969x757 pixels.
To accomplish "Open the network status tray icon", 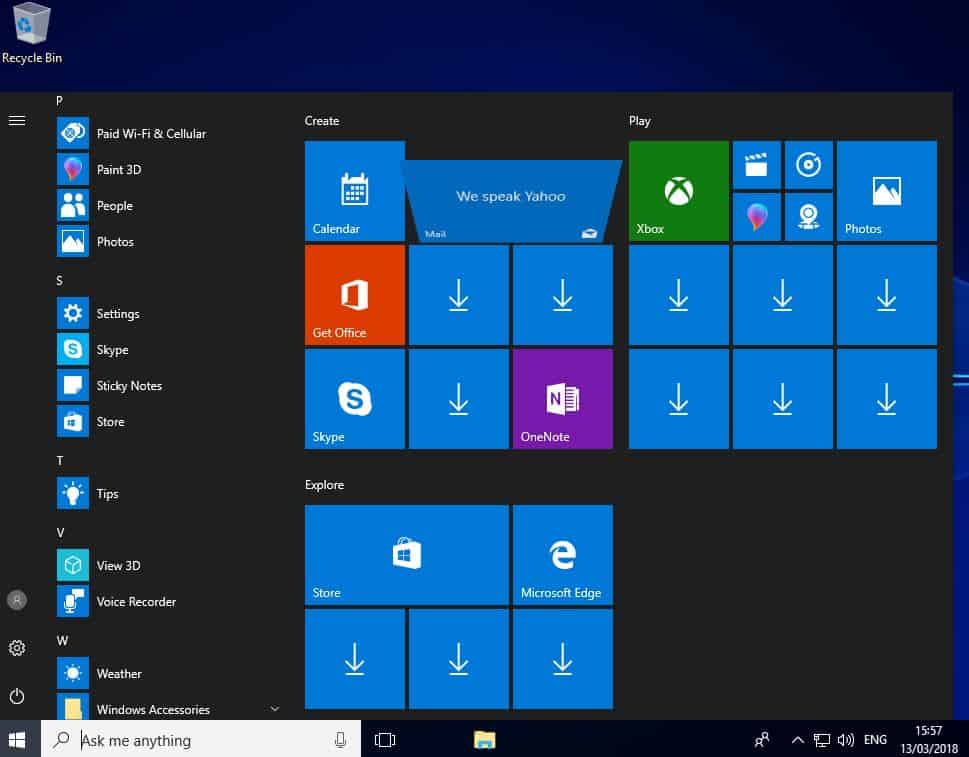I will 822,740.
